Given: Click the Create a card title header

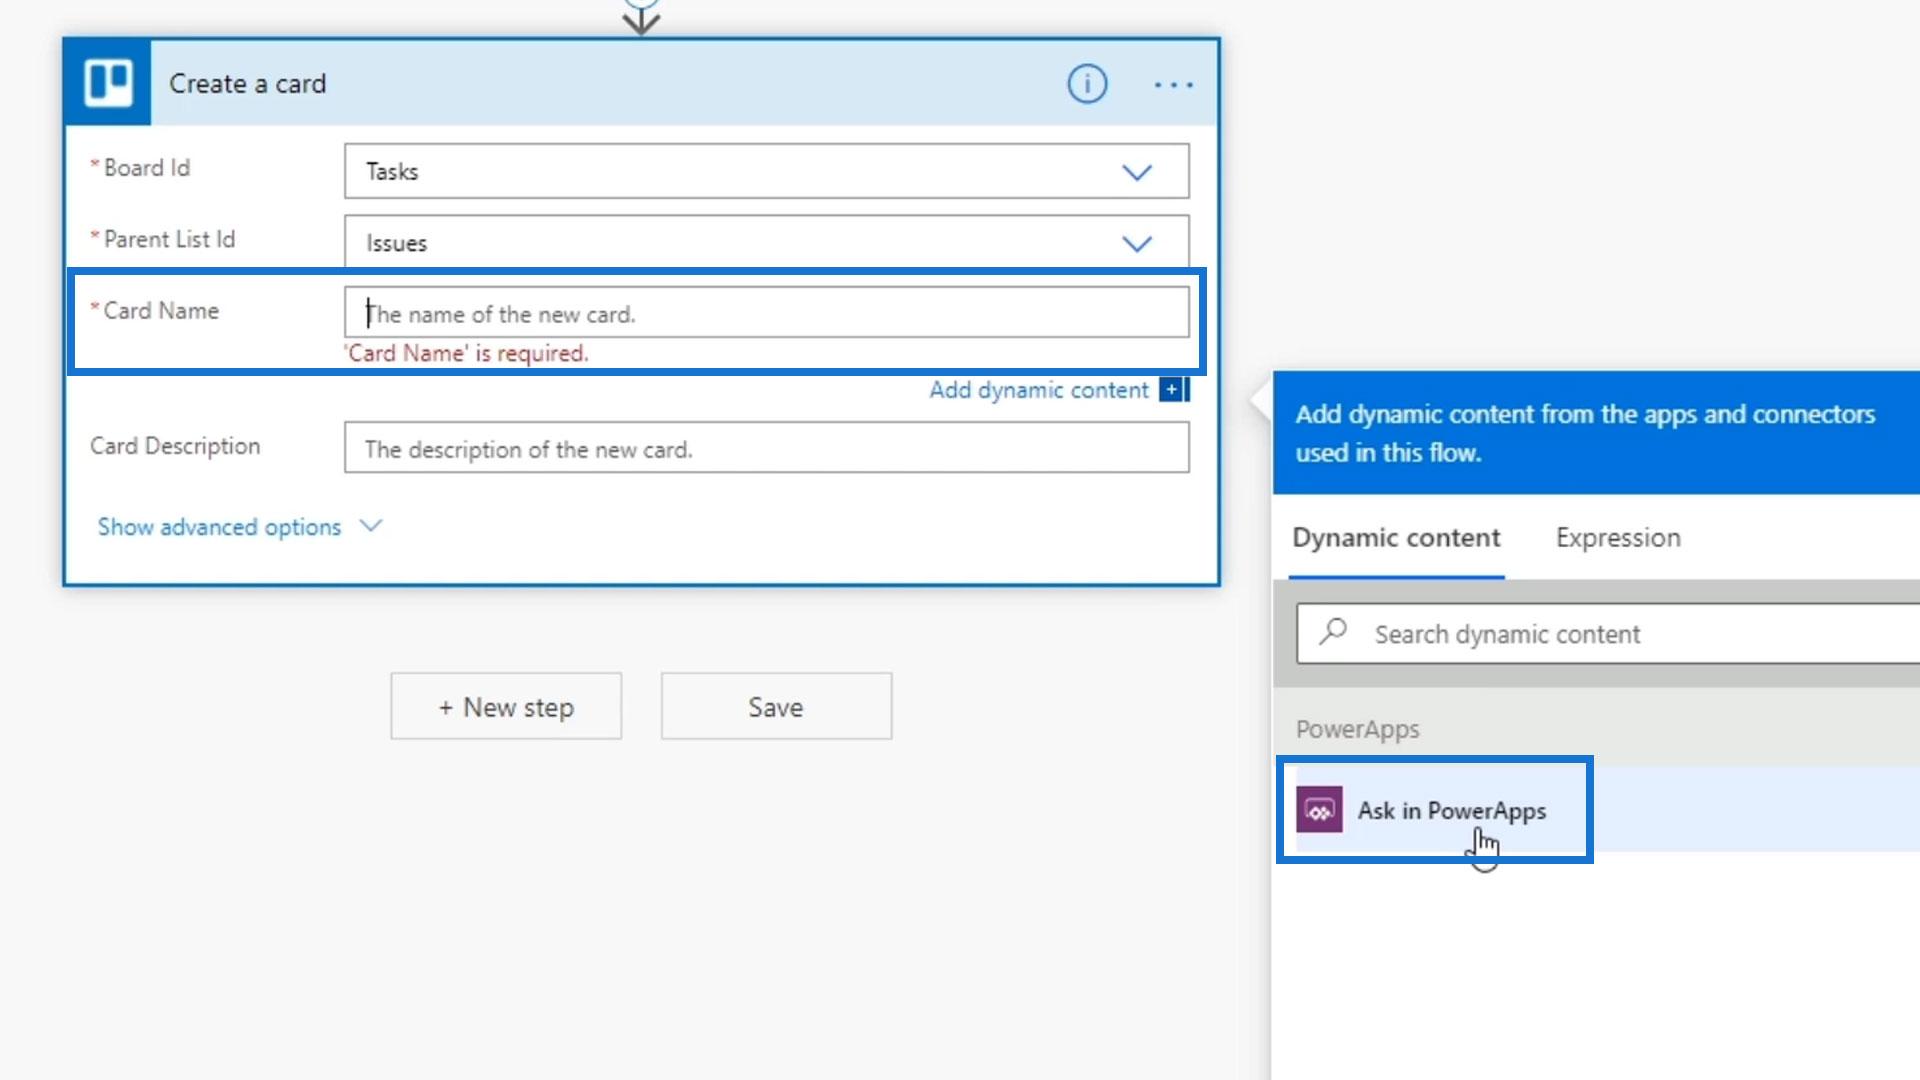Looking at the screenshot, I should pyautogui.click(x=247, y=84).
